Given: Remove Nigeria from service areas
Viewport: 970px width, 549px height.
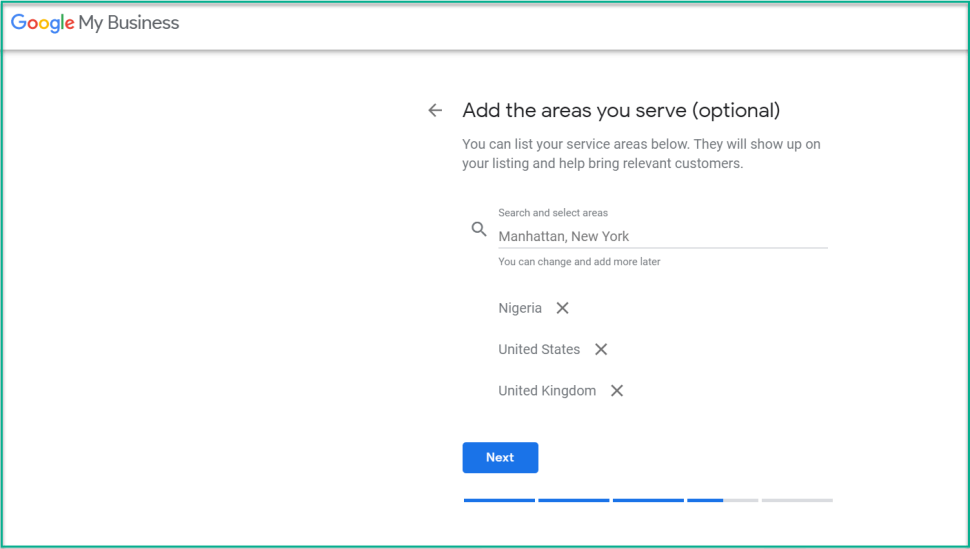Looking at the screenshot, I should [562, 308].
